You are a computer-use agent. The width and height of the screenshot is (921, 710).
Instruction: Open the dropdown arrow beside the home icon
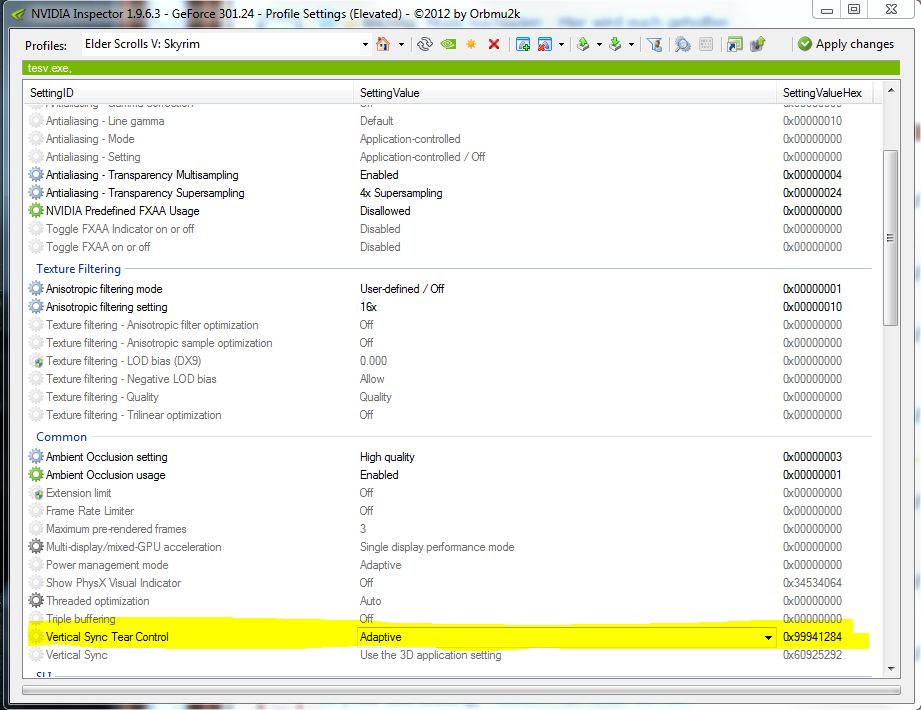click(x=401, y=44)
